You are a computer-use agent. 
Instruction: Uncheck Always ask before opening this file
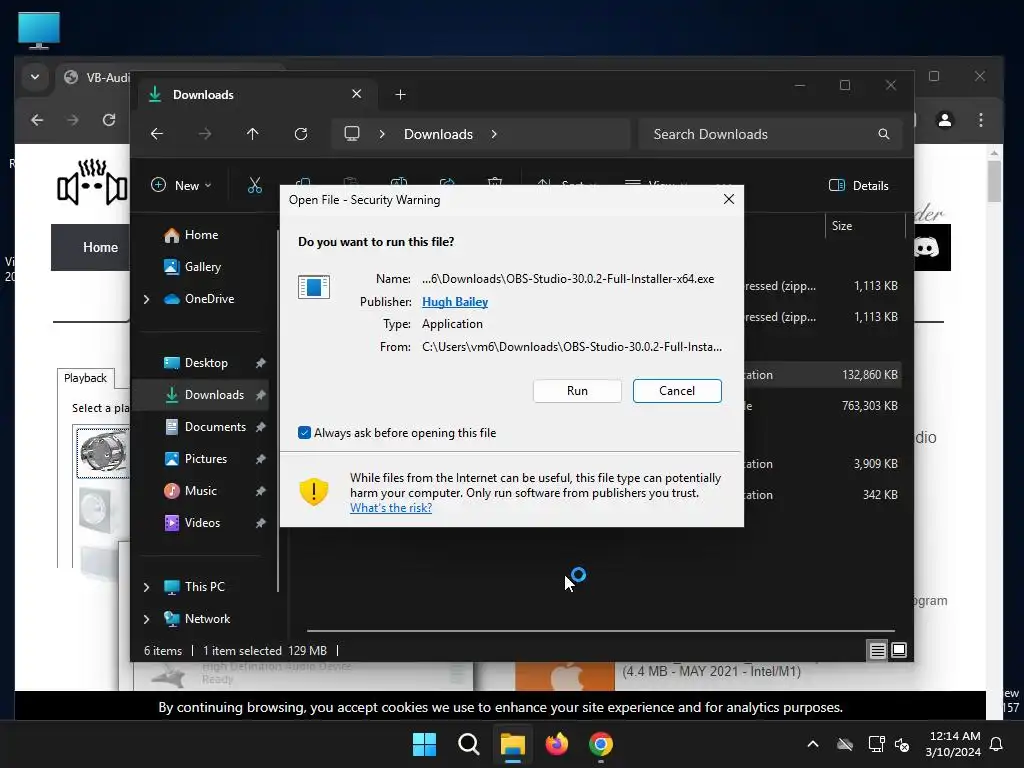coord(304,432)
